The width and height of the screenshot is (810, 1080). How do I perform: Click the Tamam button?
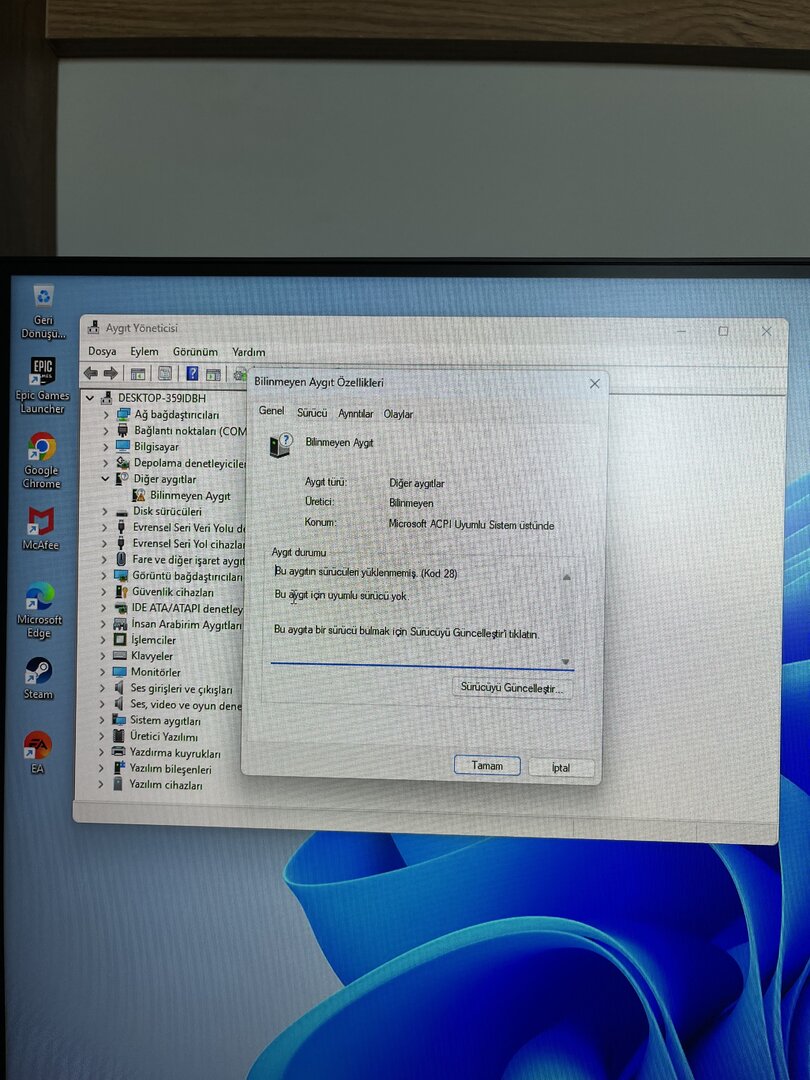(x=487, y=765)
